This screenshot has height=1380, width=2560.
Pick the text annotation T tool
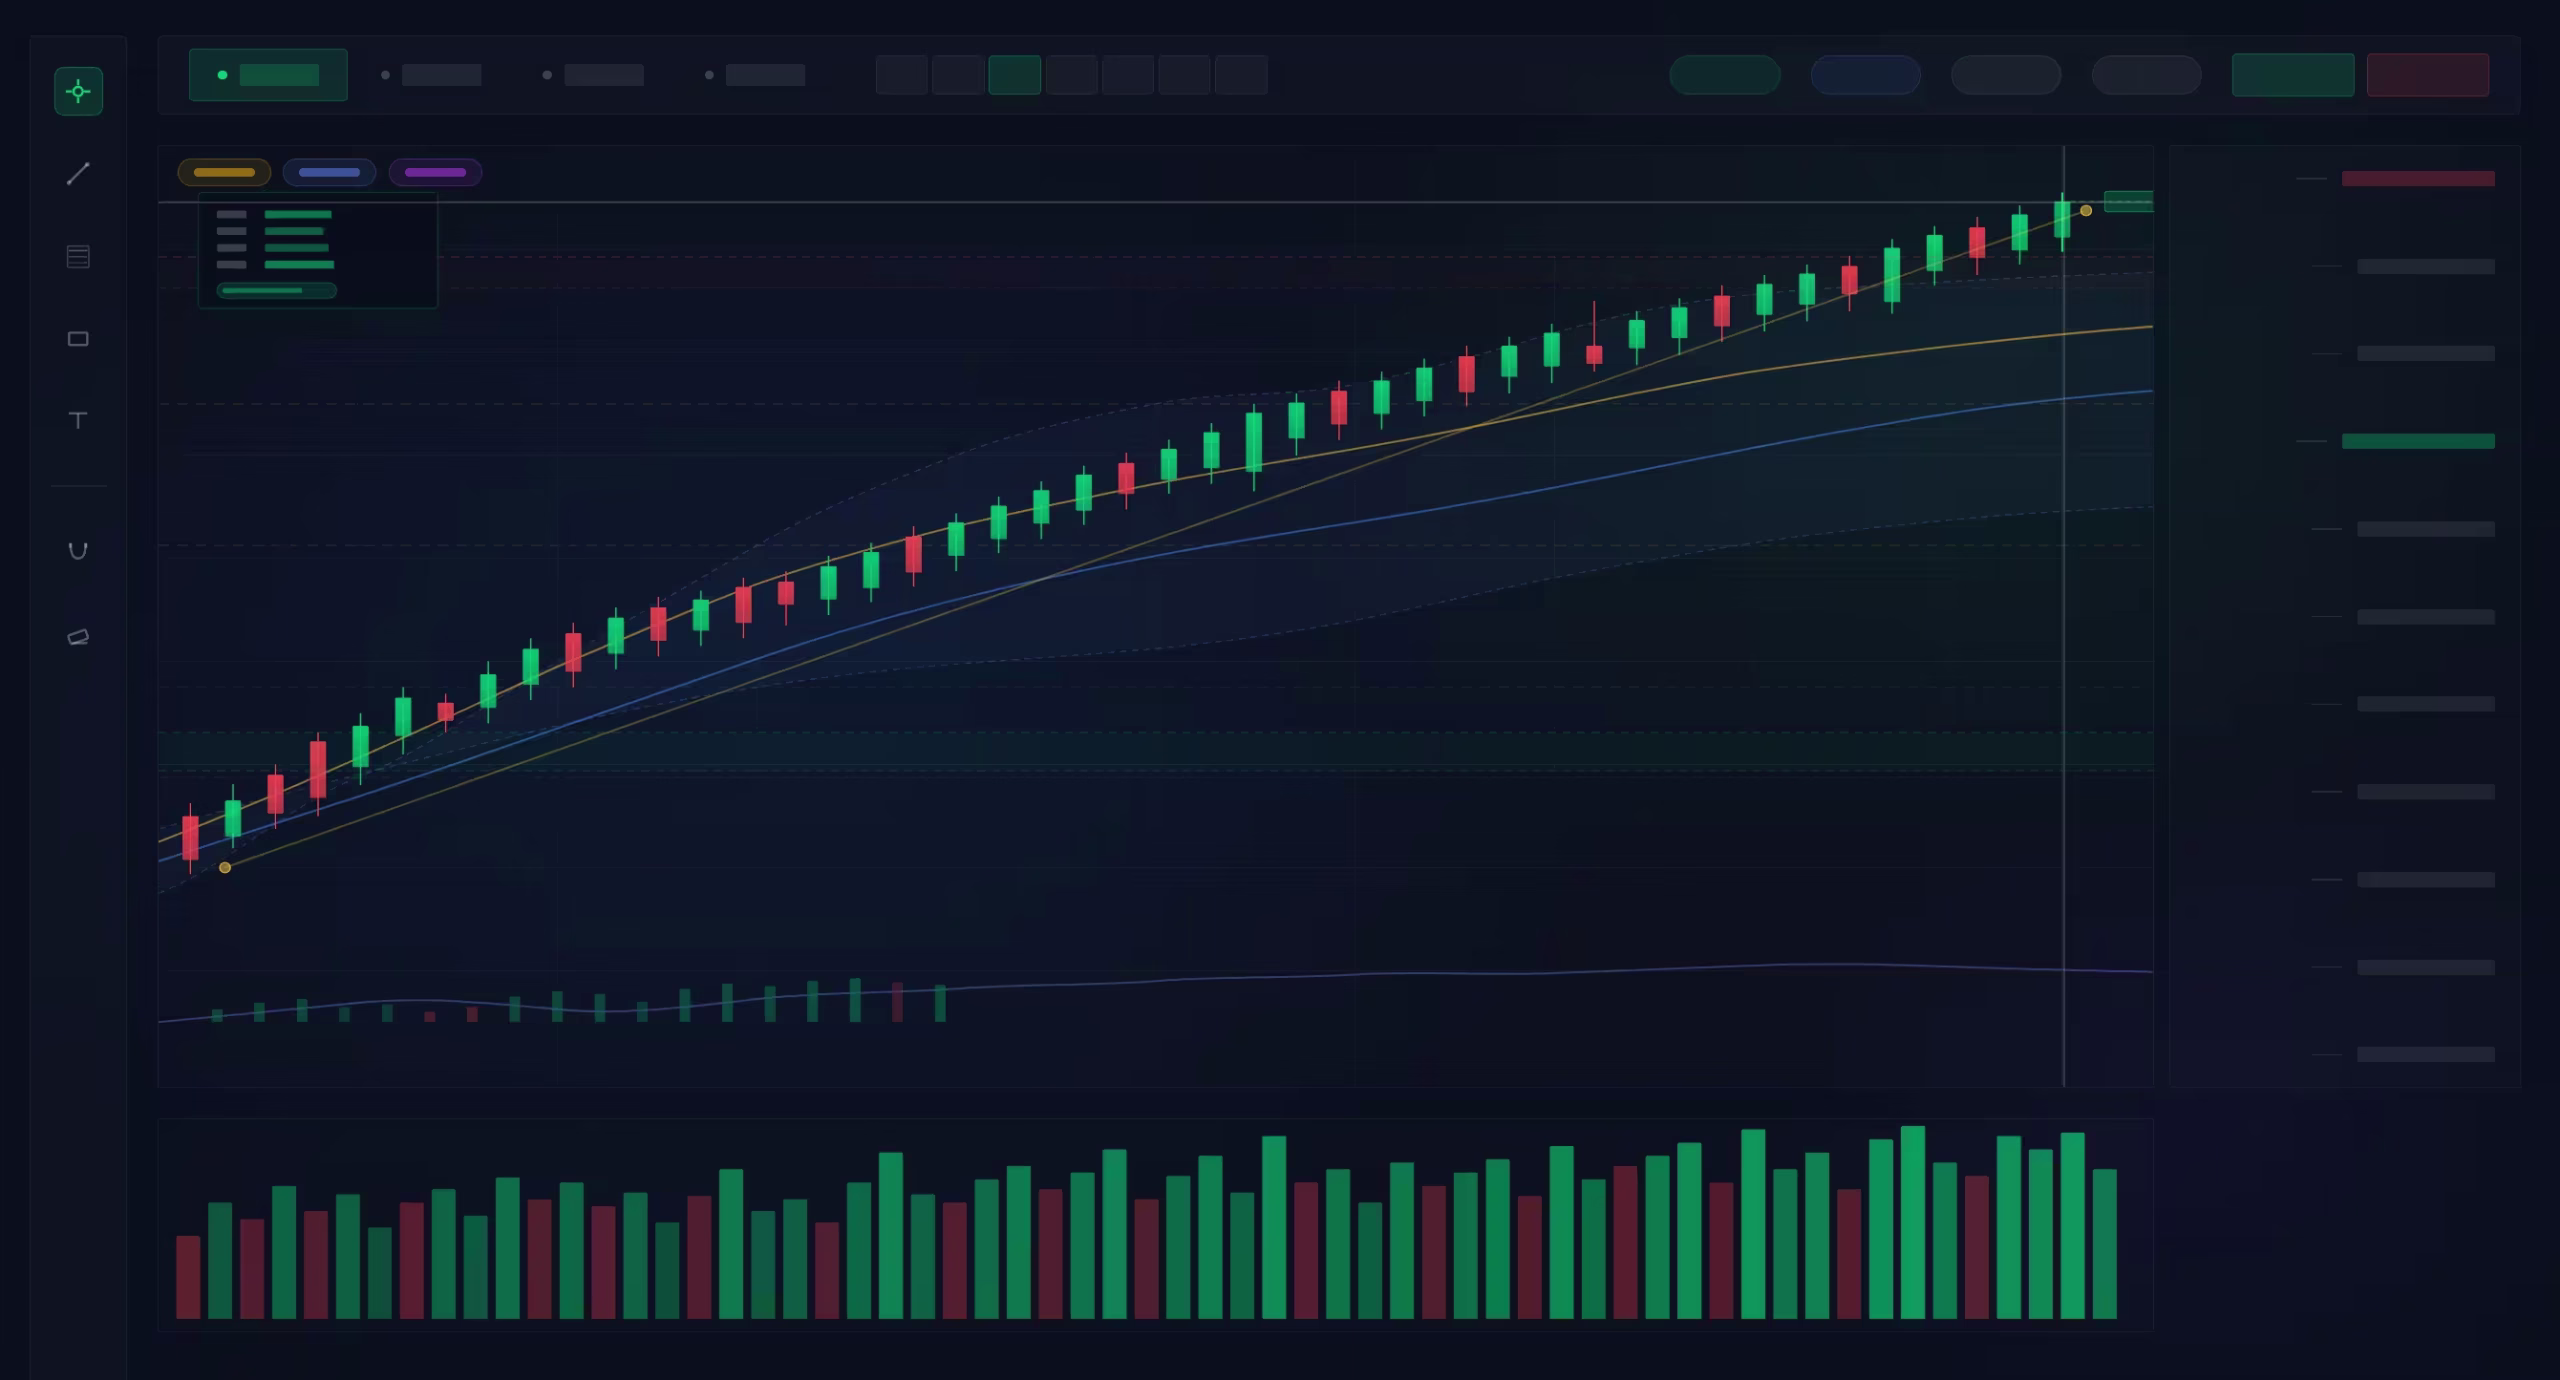(x=78, y=420)
